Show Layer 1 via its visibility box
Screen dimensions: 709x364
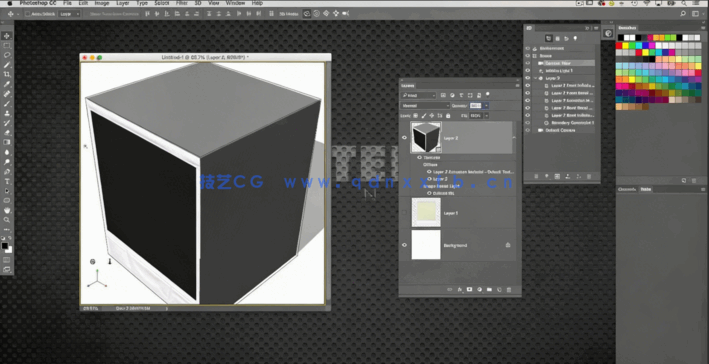coord(405,213)
